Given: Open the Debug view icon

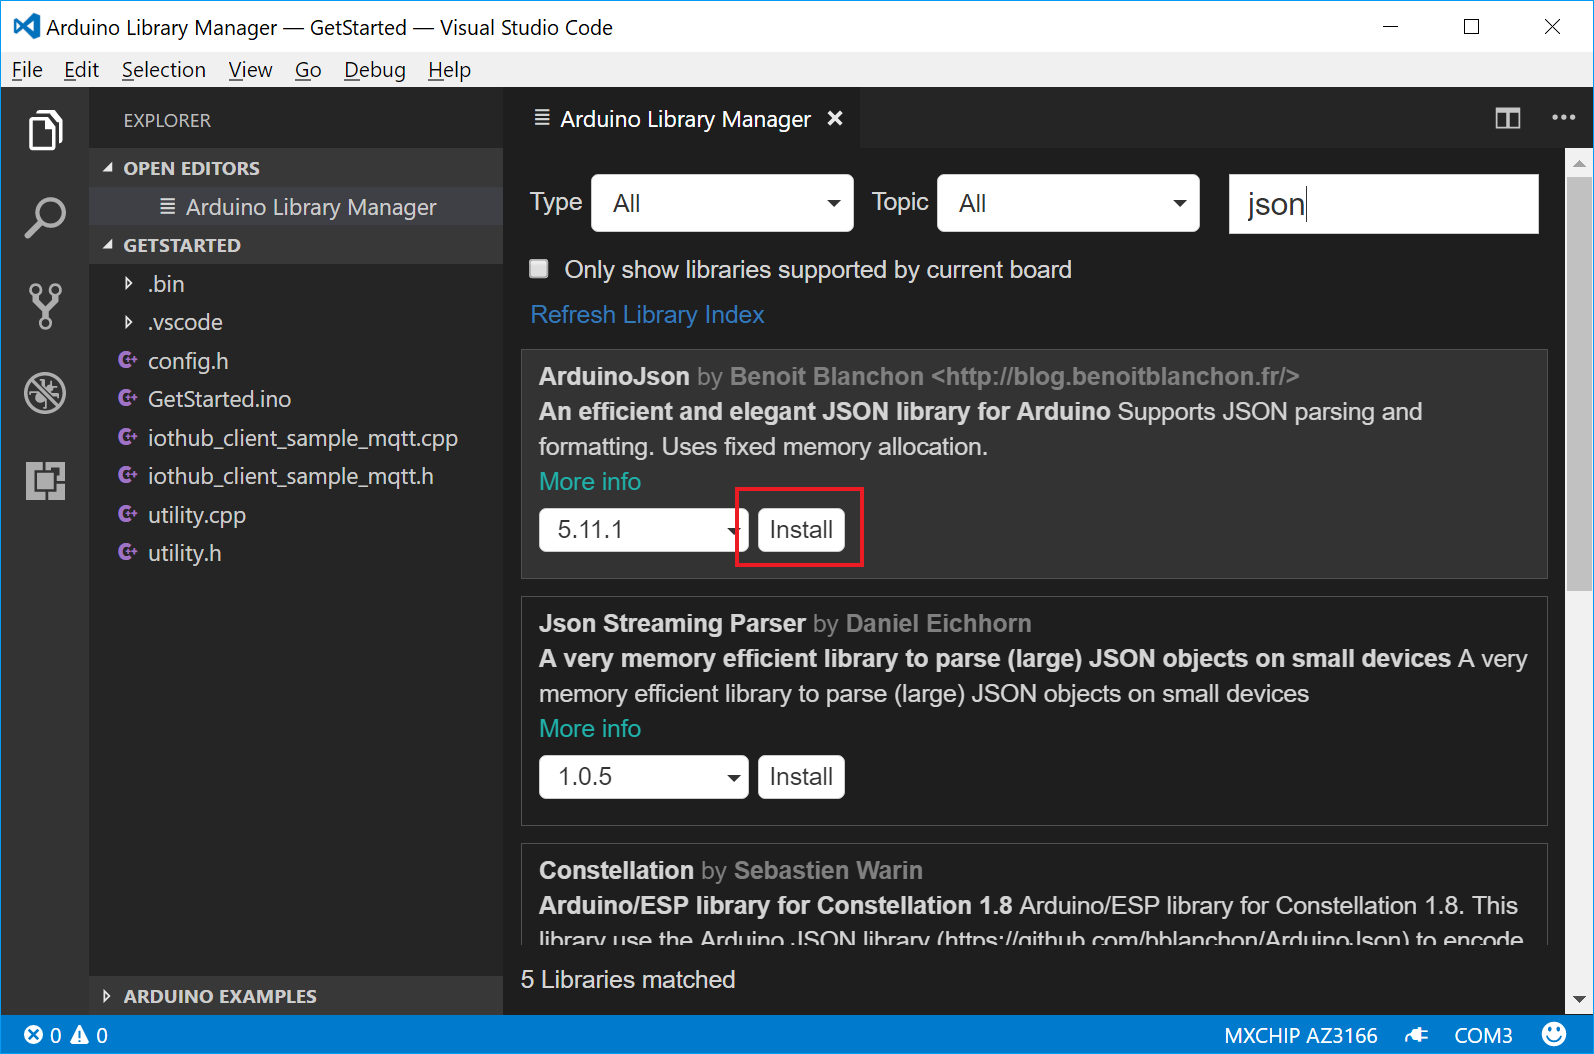Looking at the screenshot, I should 45,393.
